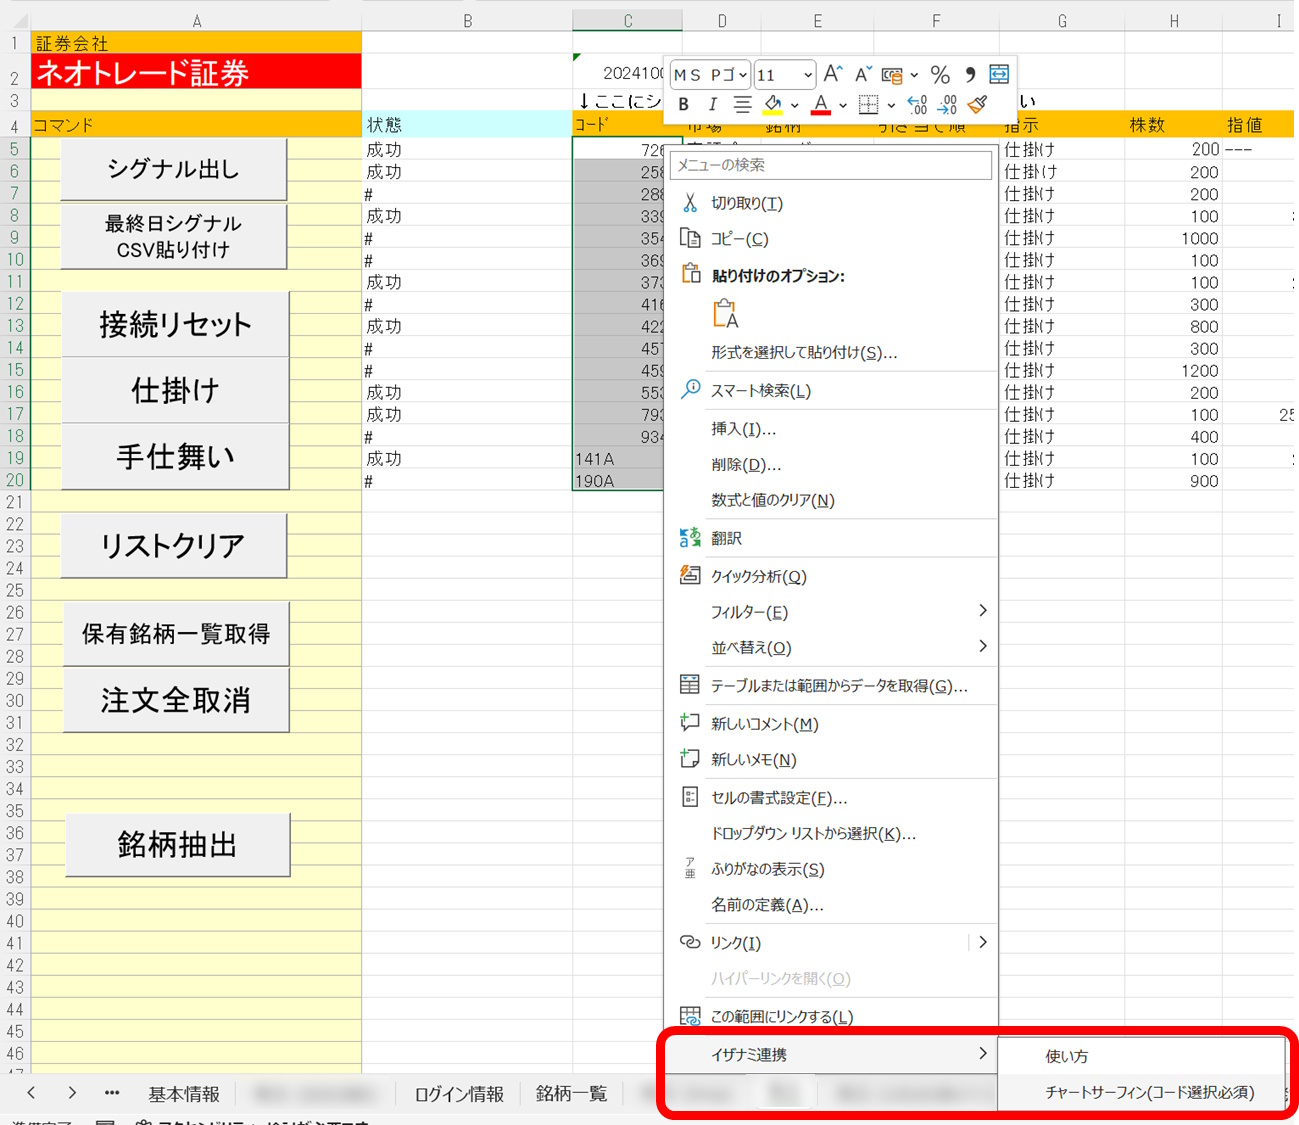Choose 切り取り (Cut) from context menu

(x=831, y=203)
